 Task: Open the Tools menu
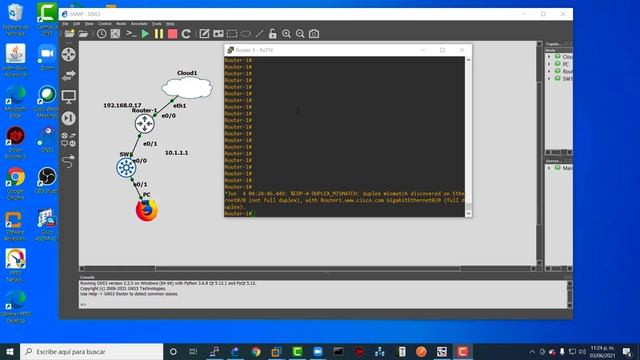157,24
